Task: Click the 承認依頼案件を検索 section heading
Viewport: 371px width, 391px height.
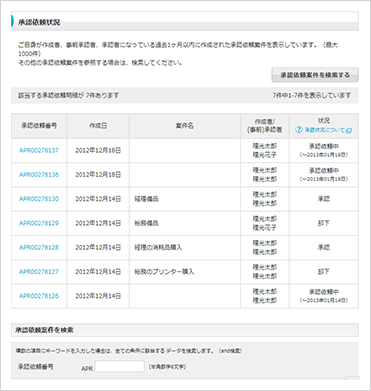Action: pos(44,330)
